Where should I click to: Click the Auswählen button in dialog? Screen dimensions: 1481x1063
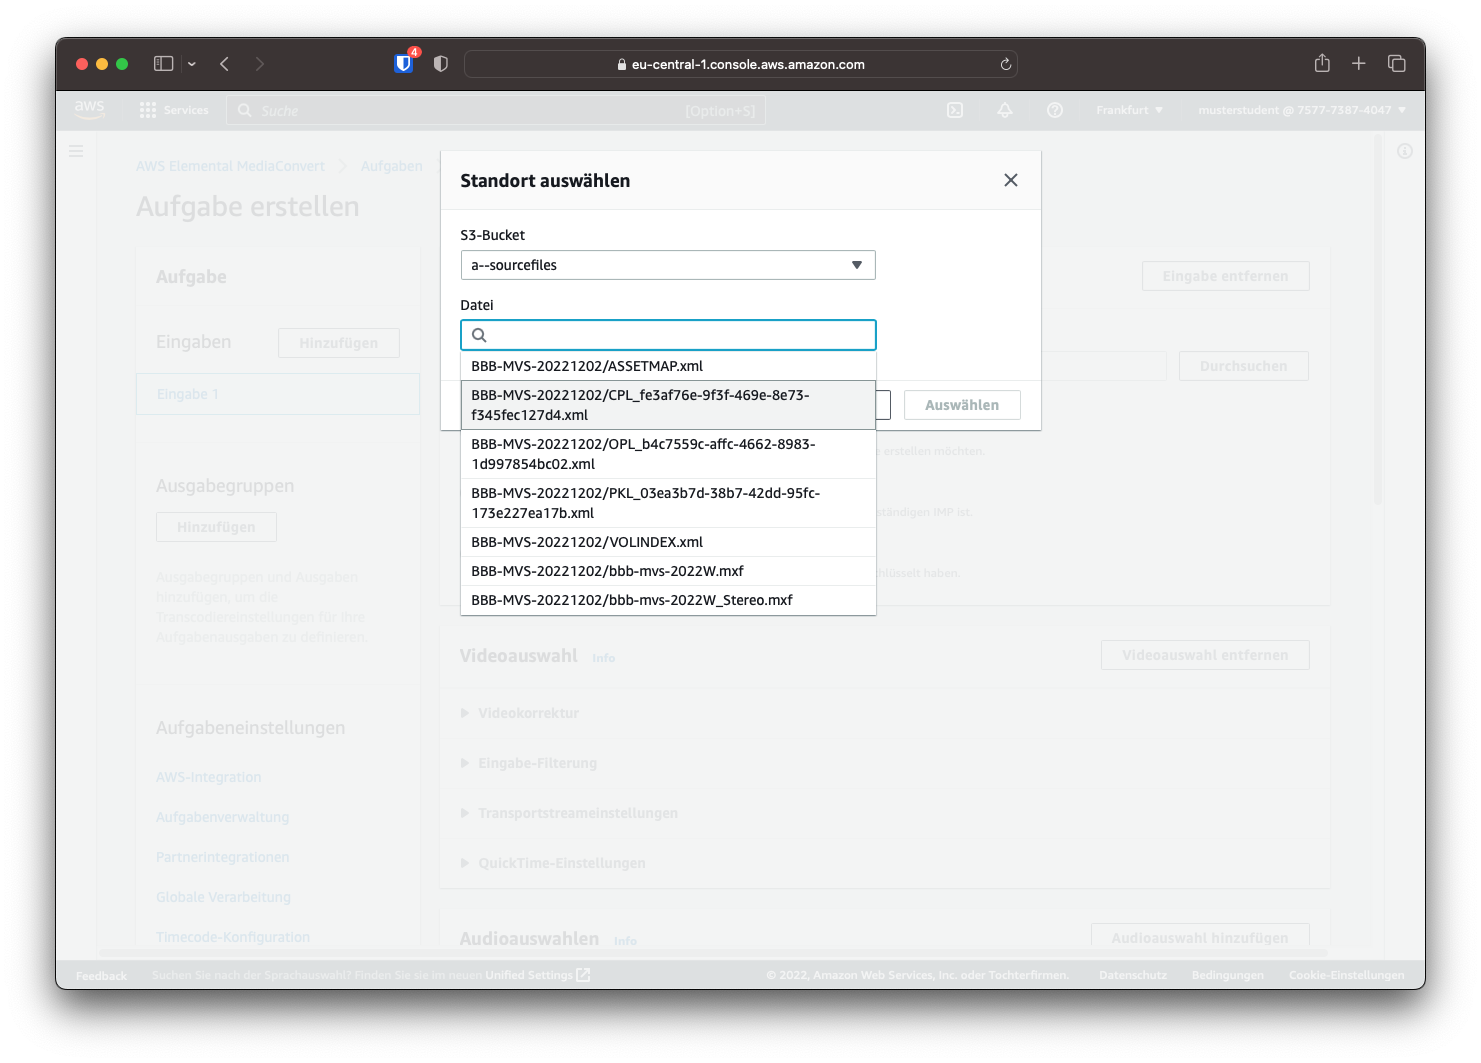pyautogui.click(x=962, y=405)
